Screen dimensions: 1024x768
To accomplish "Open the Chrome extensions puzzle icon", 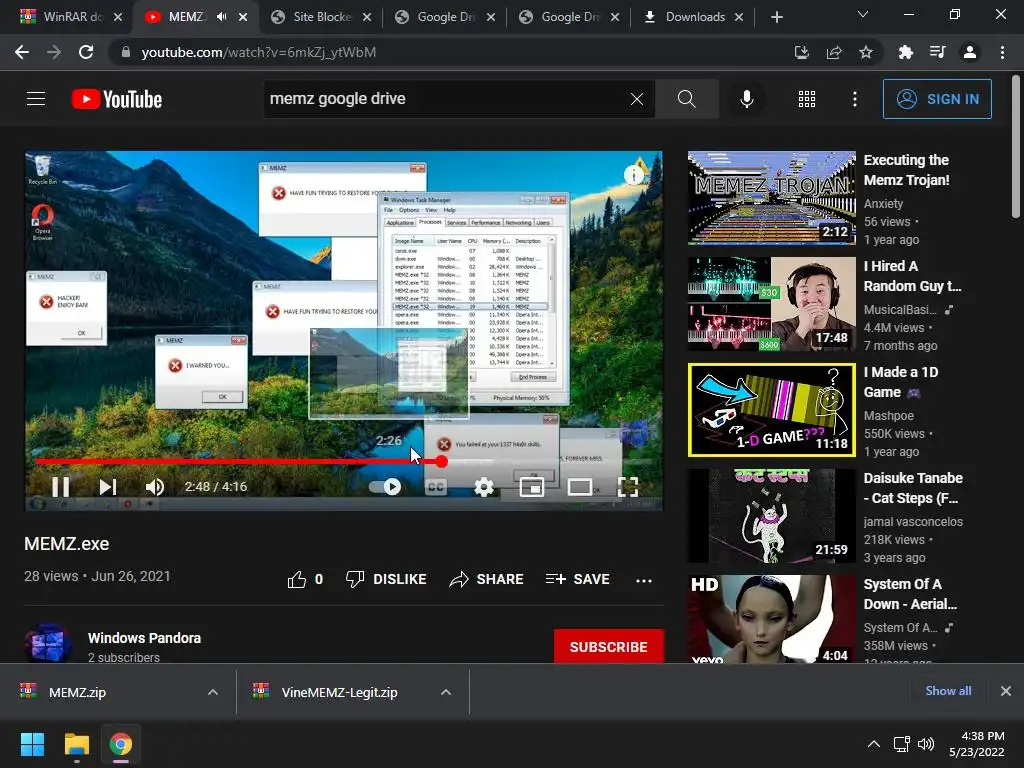I will coord(905,52).
